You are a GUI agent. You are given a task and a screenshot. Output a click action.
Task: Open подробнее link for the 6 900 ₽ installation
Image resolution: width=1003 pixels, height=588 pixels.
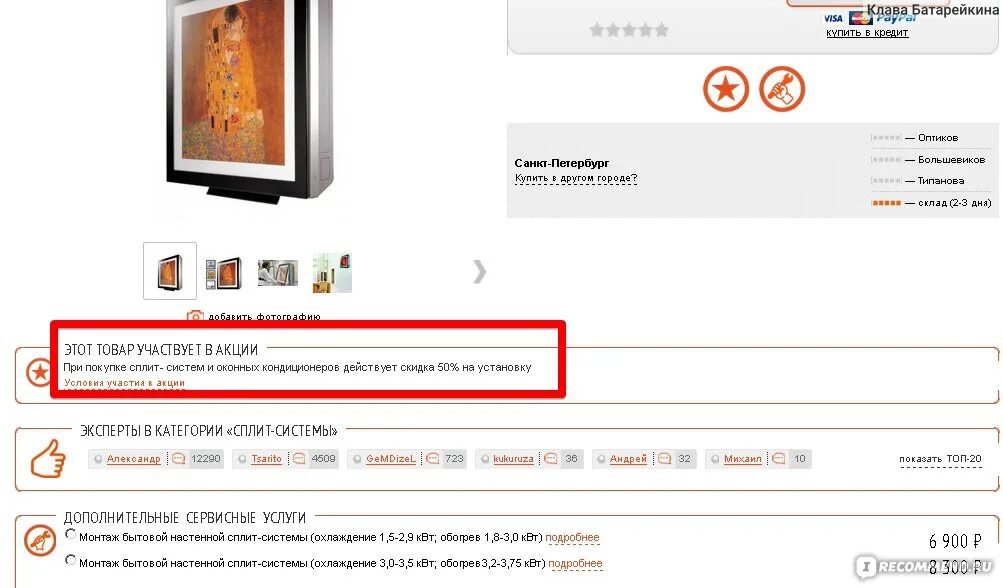click(x=572, y=537)
